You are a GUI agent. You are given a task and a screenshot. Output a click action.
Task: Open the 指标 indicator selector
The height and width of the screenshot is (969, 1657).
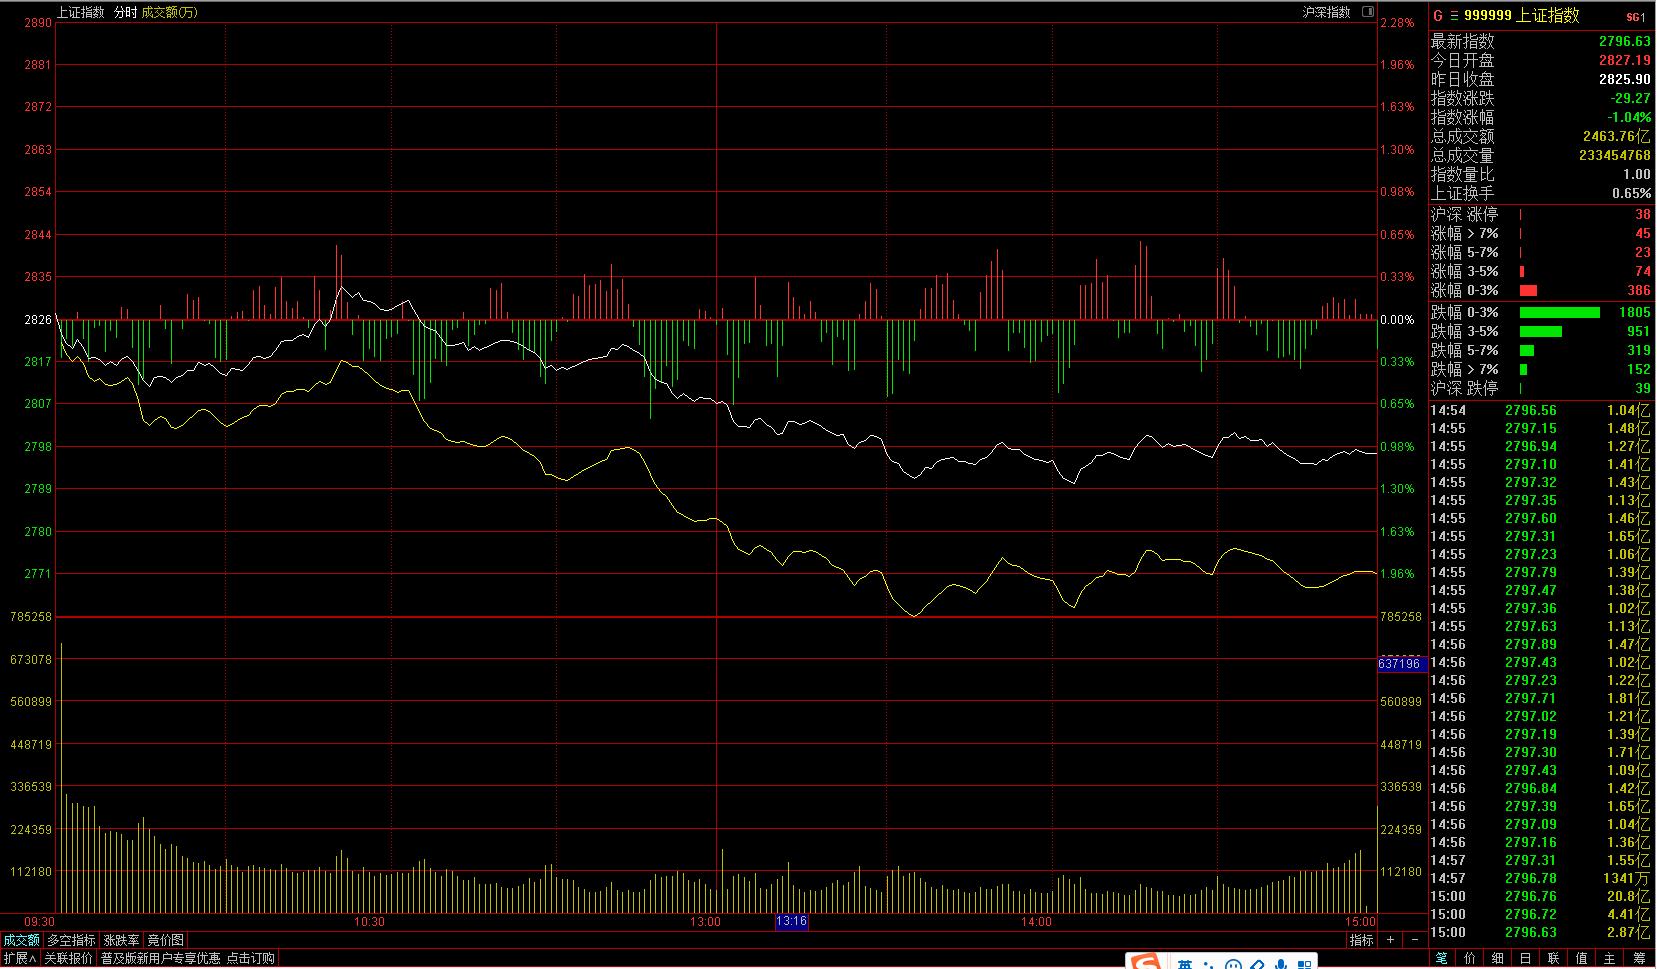click(x=1361, y=940)
